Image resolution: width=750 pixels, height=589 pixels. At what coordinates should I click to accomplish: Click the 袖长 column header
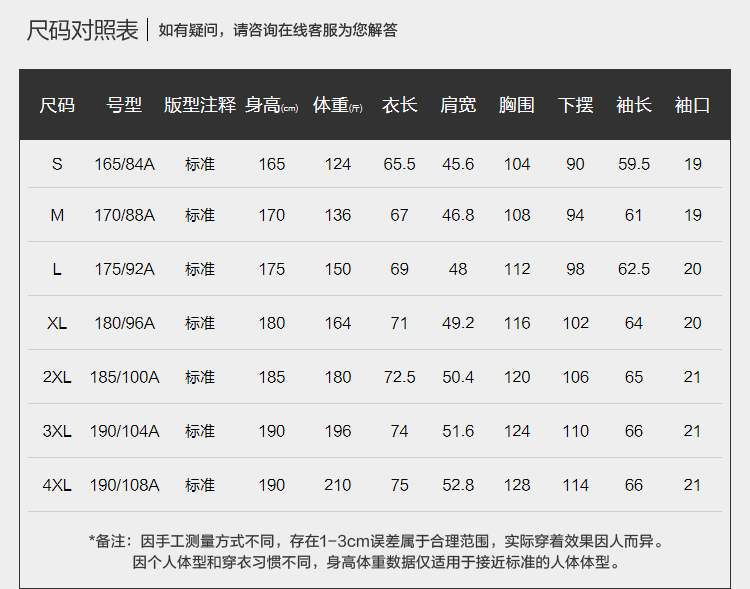click(634, 105)
